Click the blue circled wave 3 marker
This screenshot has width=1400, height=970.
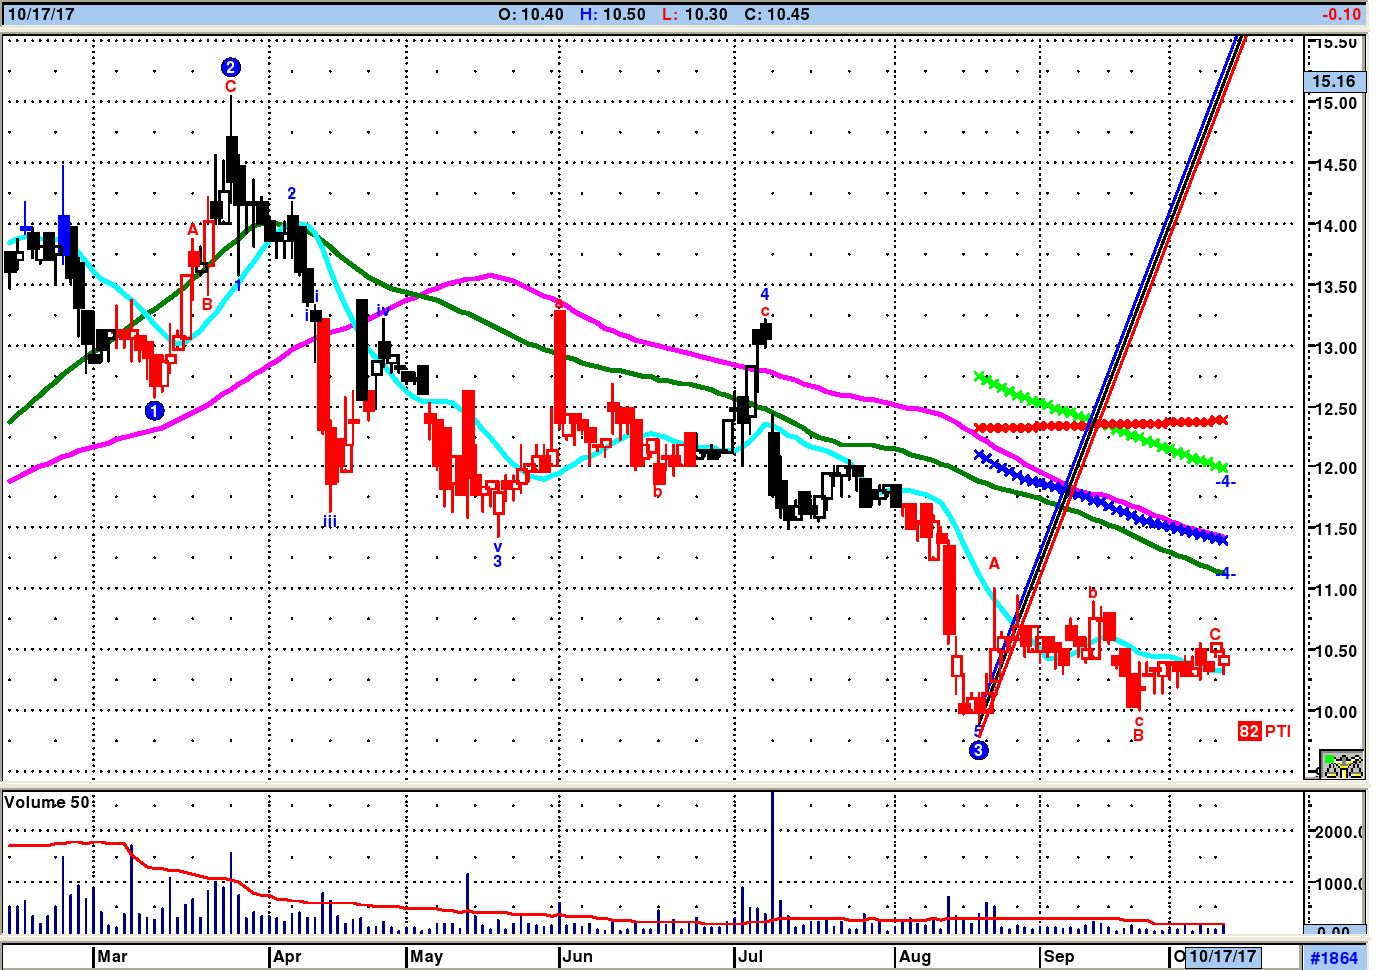pos(979,750)
